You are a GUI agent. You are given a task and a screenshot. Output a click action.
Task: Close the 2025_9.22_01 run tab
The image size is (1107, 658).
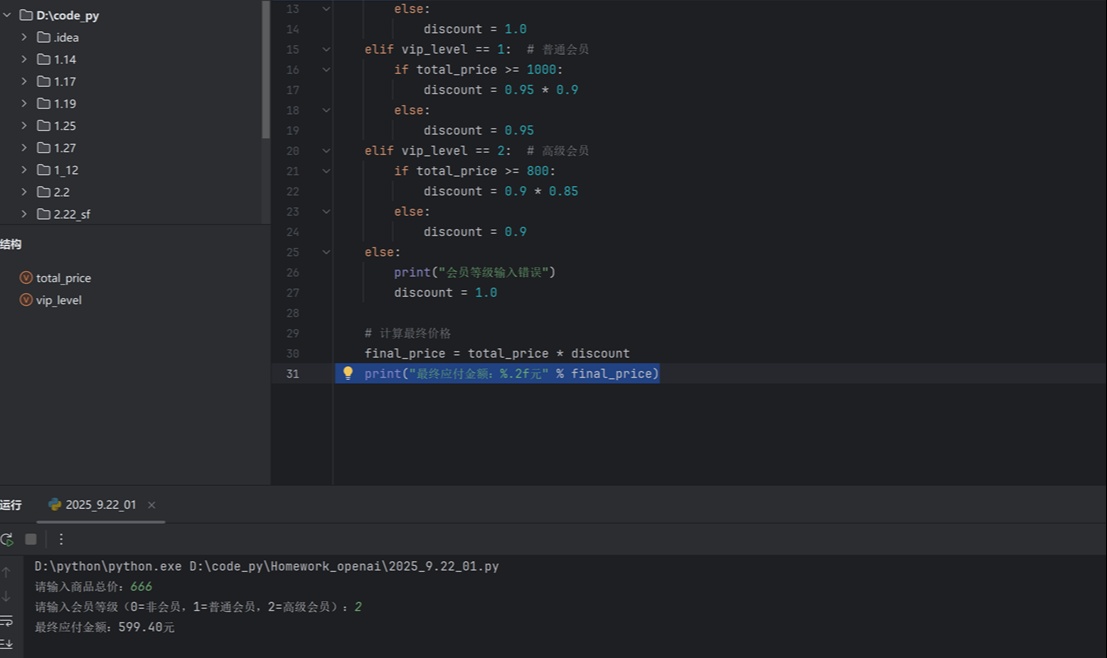coord(152,505)
